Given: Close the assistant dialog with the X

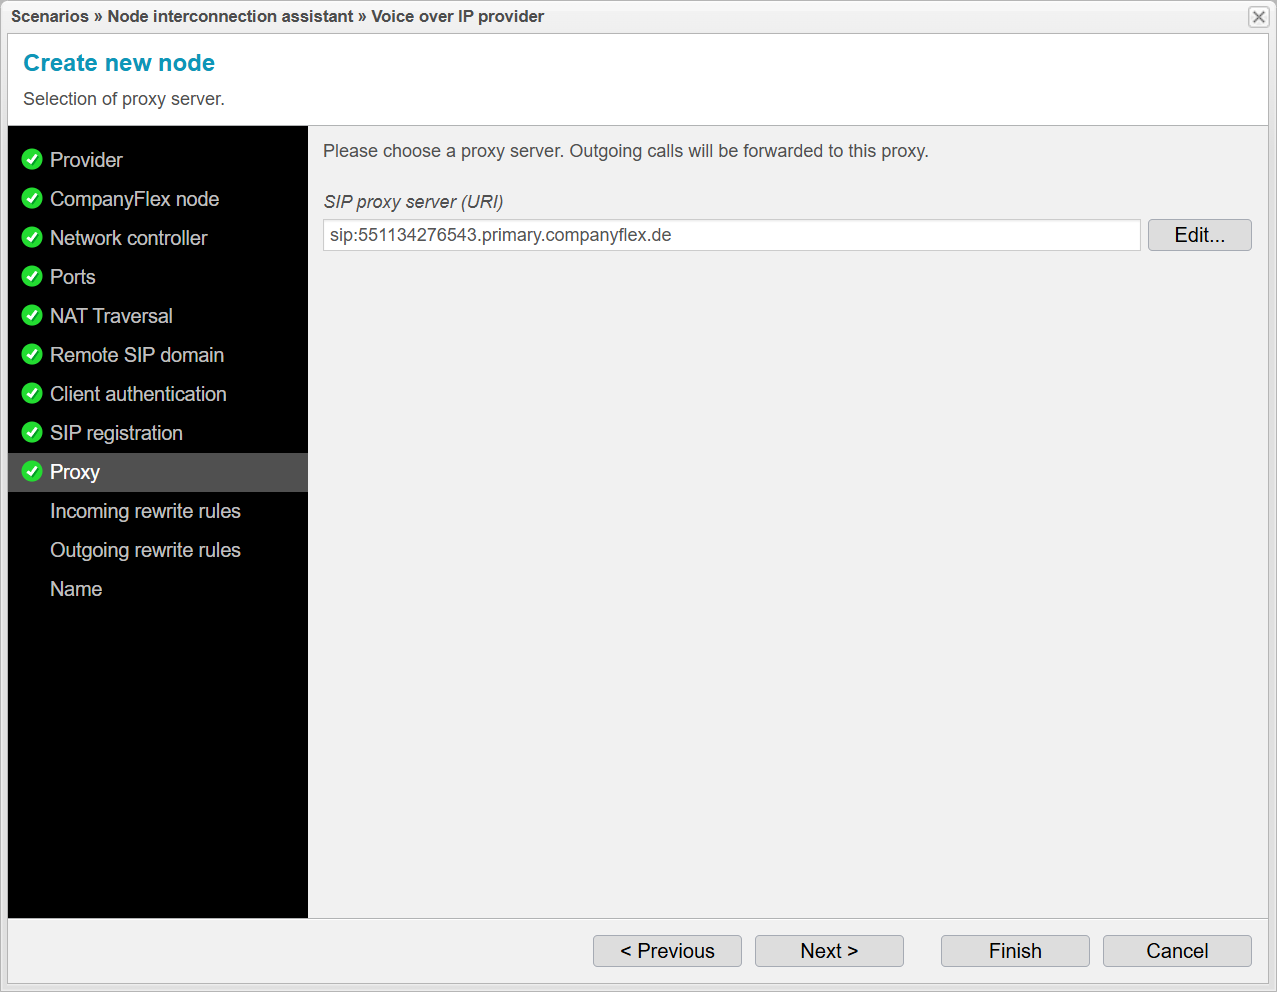Looking at the screenshot, I should [x=1258, y=17].
